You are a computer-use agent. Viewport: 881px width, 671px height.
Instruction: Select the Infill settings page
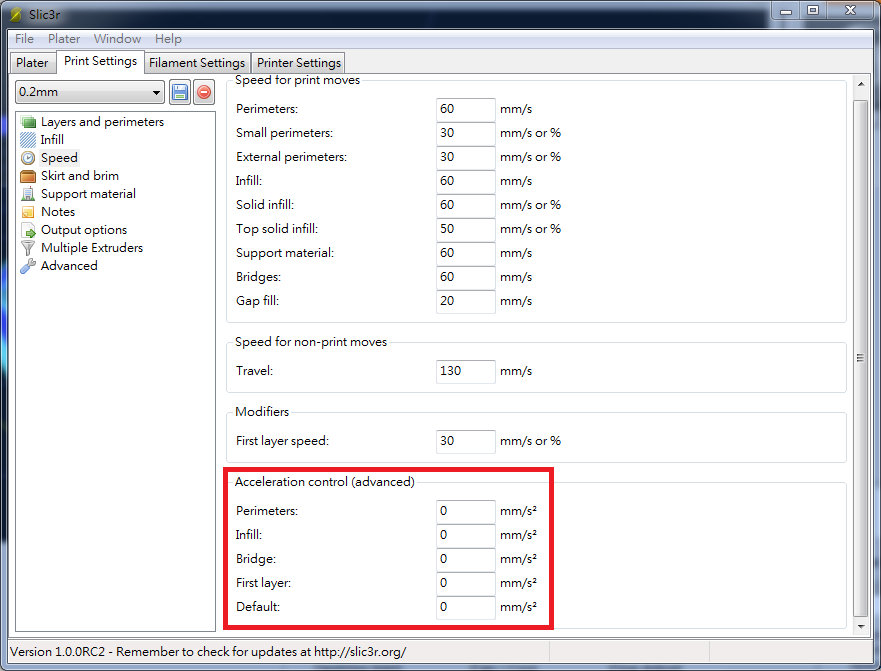52,139
